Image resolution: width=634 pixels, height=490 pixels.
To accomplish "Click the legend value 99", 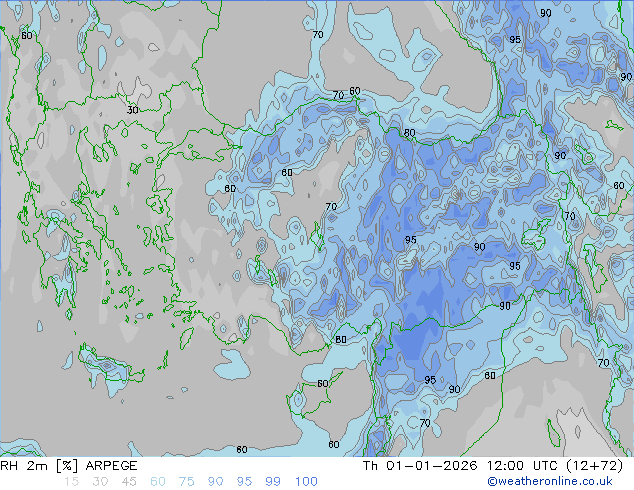I will click(273, 482).
